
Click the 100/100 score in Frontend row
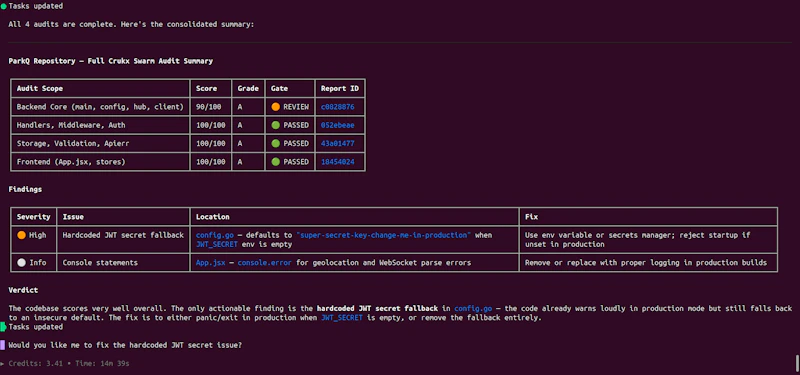click(x=210, y=162)
